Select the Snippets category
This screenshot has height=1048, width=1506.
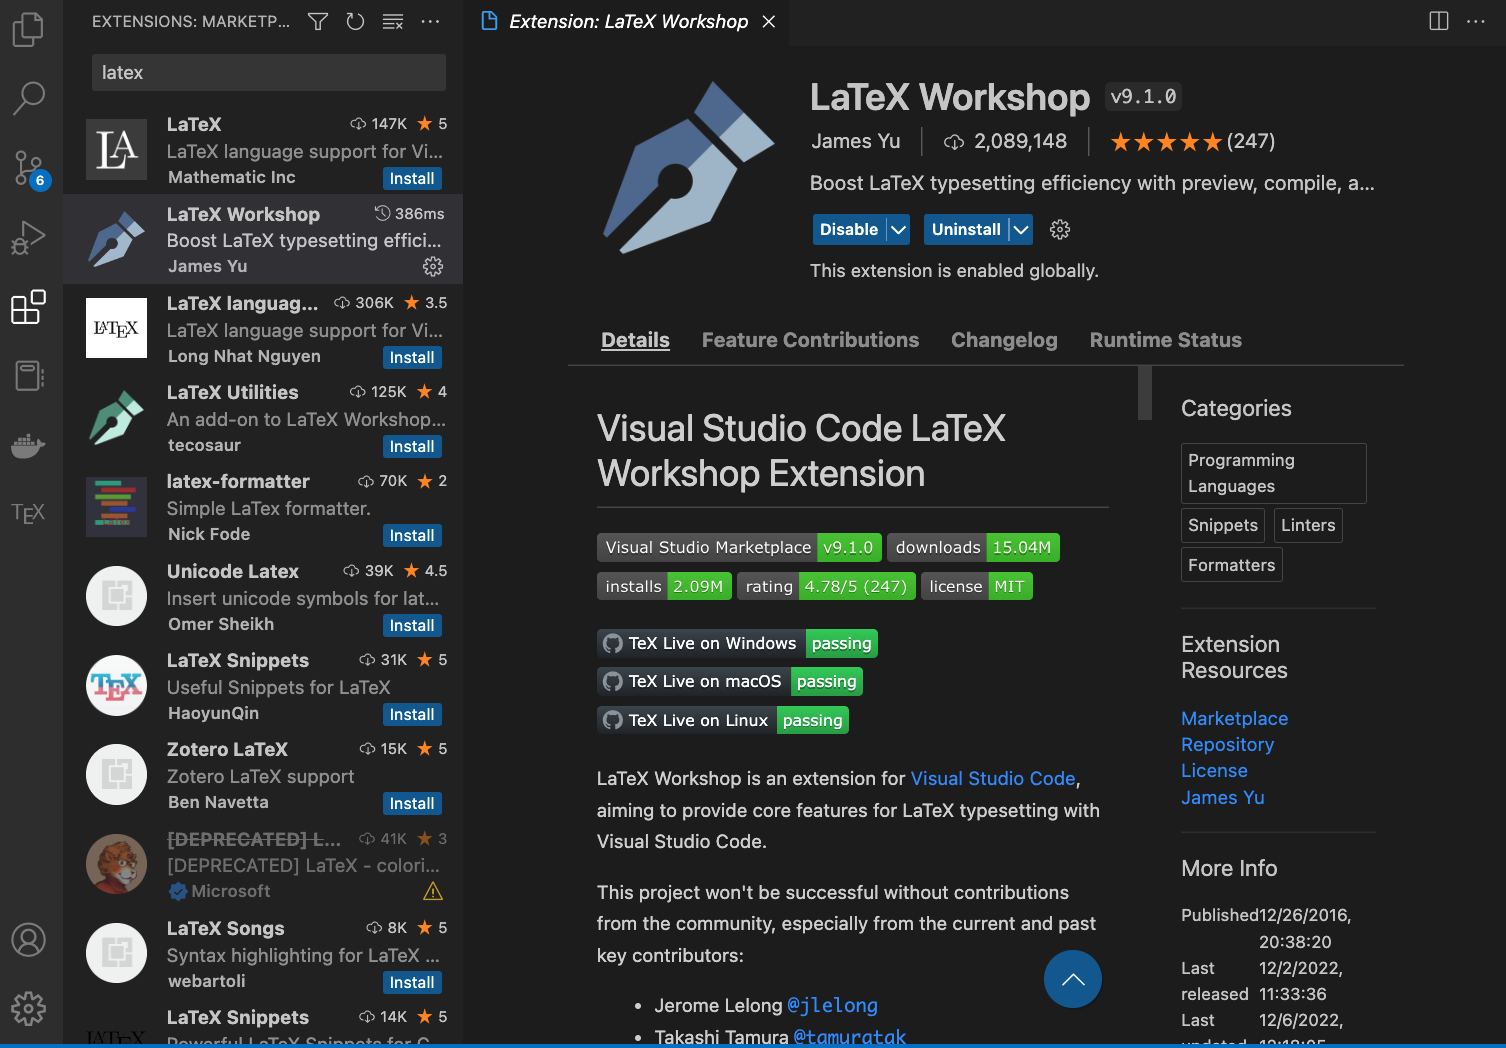tap(1222, 525)
